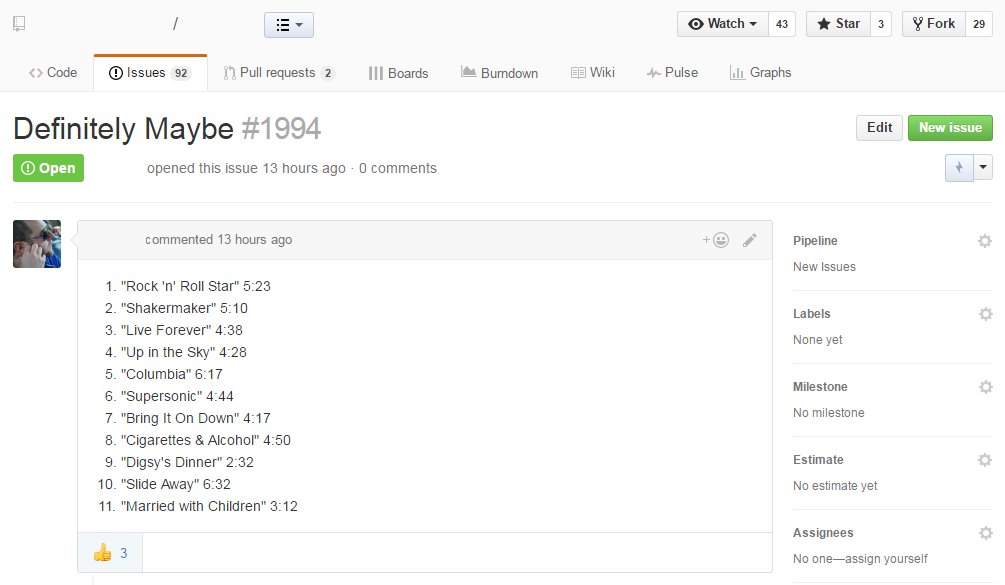1005x585 pixels.
Task: Open Milestone settings gear
Action: [985, 387]
